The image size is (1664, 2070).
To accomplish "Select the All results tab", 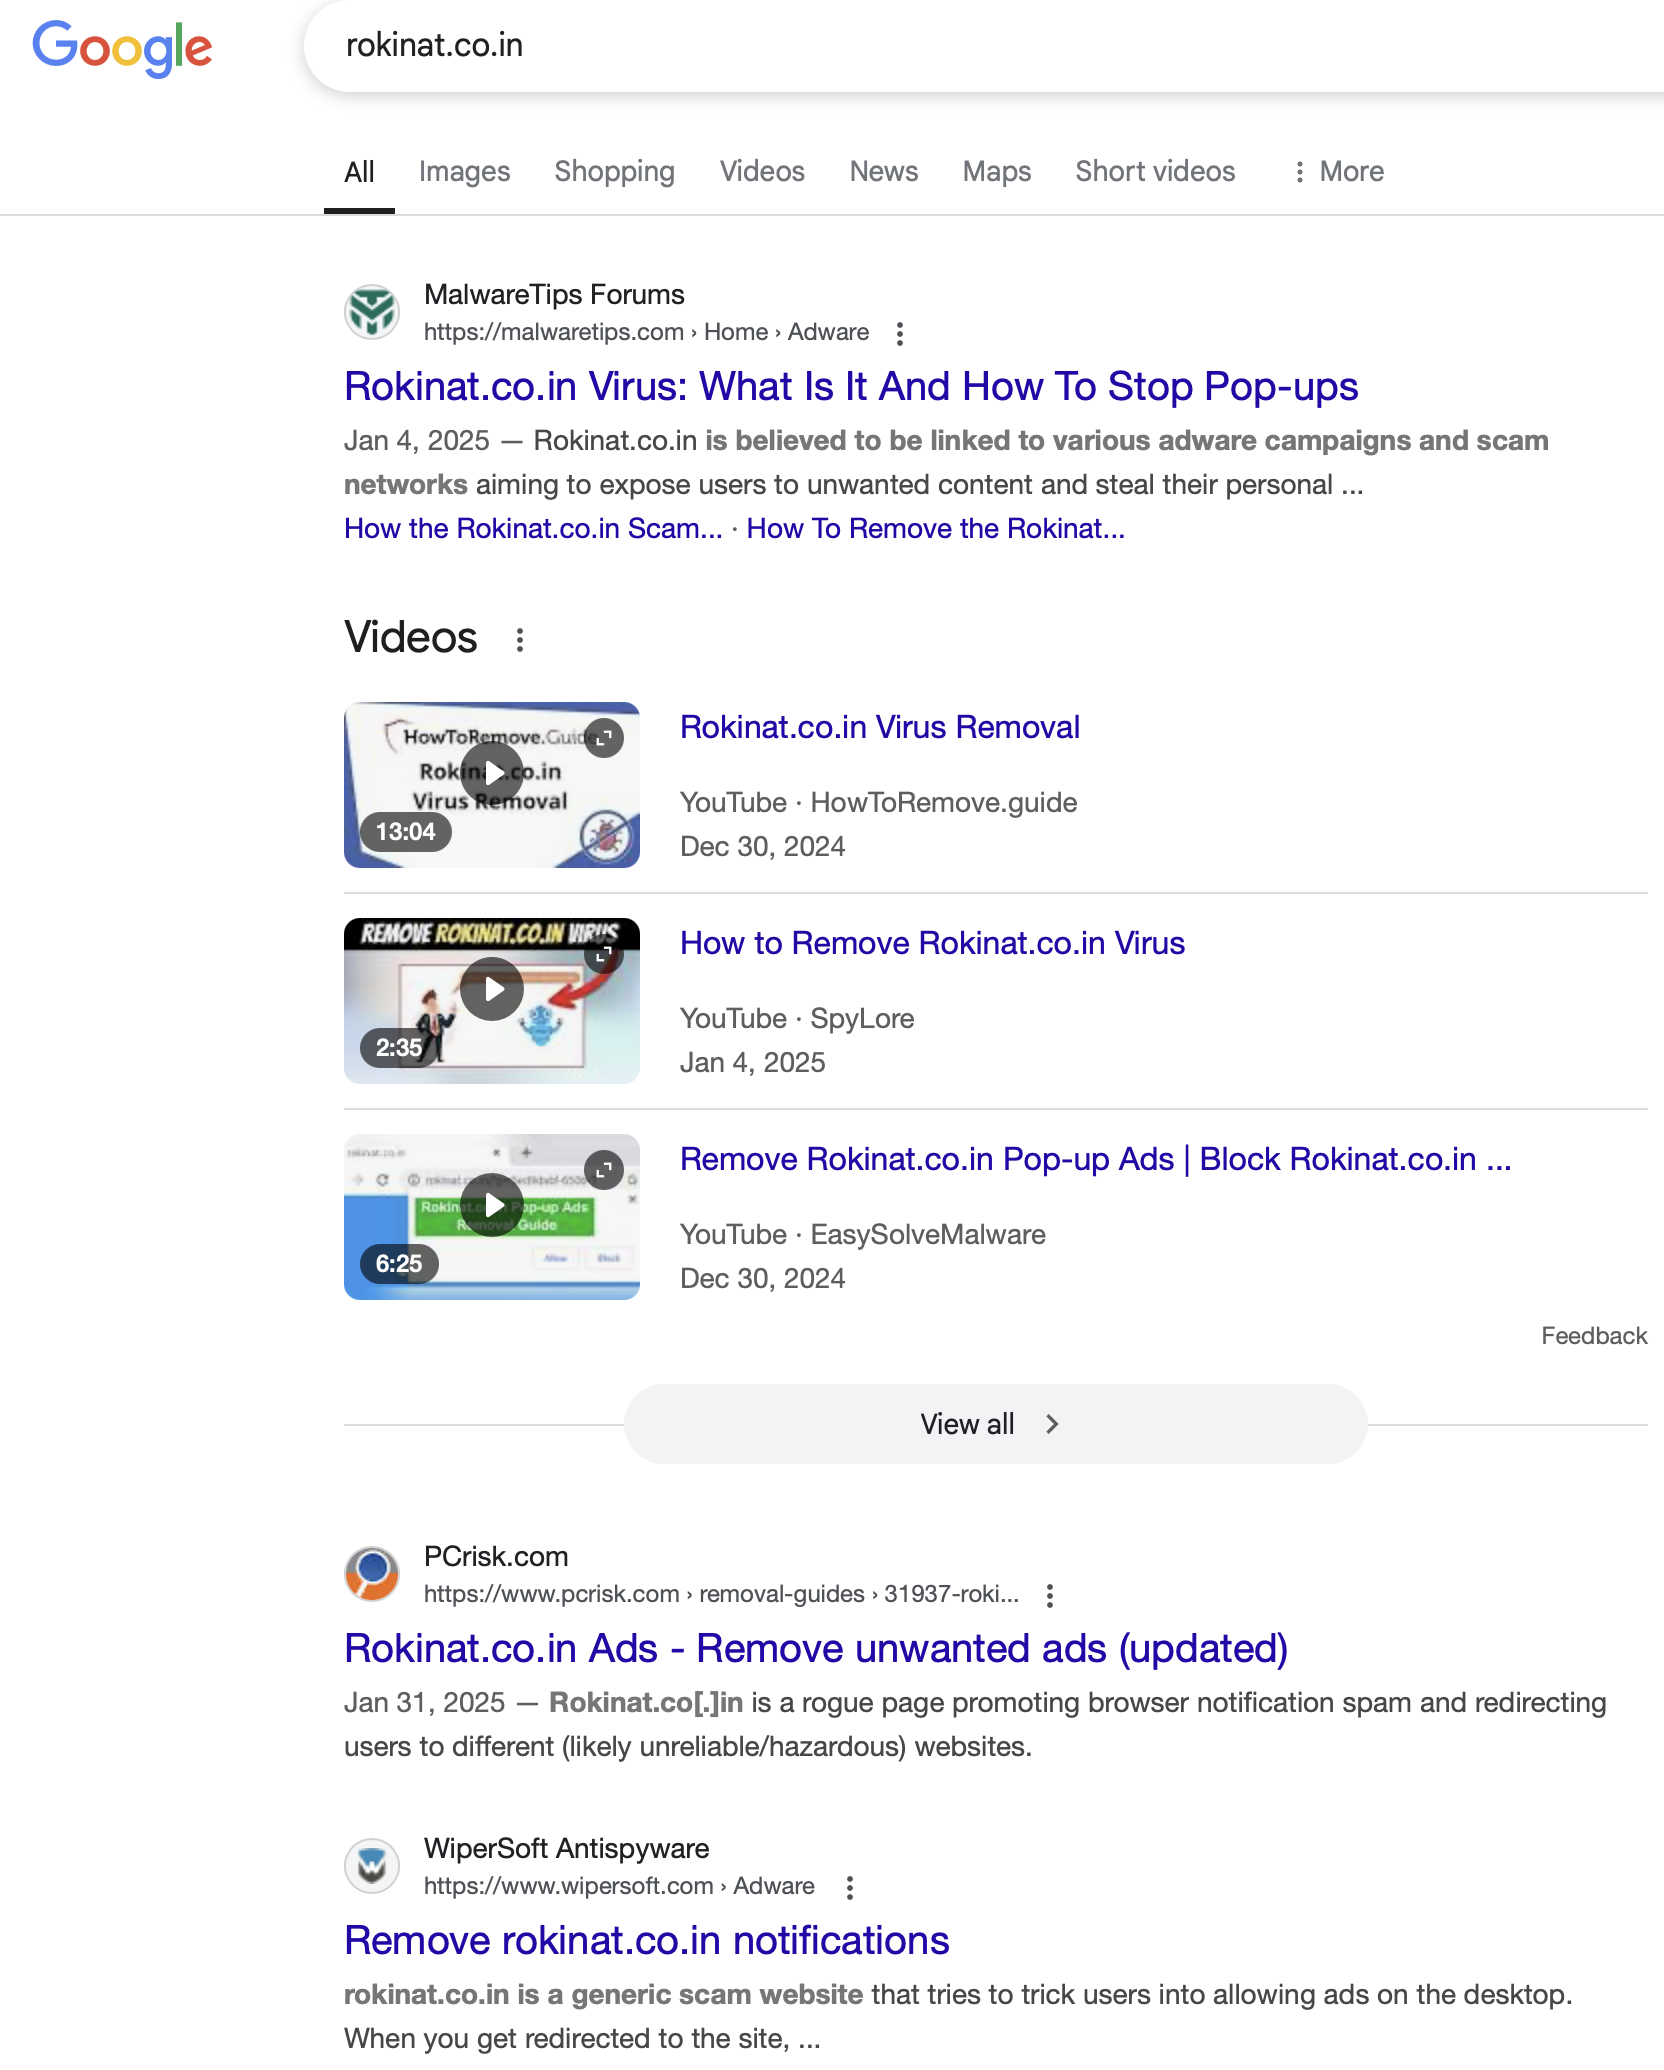I will click(x=359, y=172).
